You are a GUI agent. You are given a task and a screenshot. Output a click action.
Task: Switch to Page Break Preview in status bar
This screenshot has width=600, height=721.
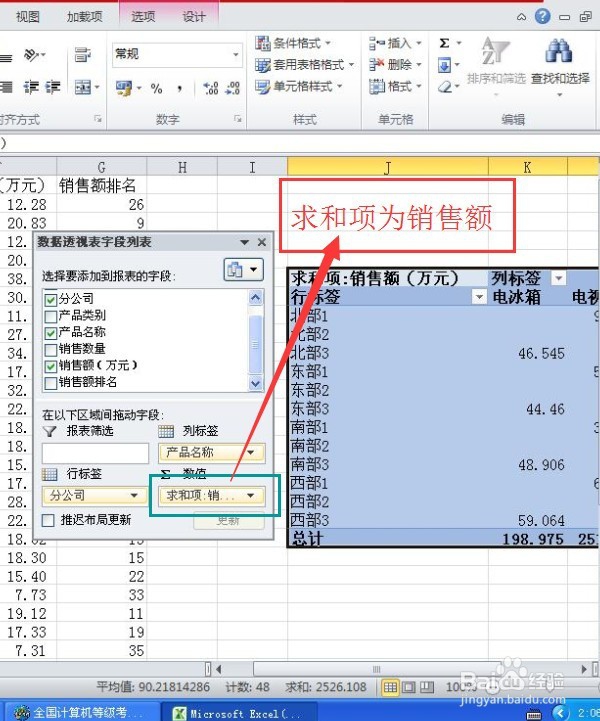click(x=427, y=687)
